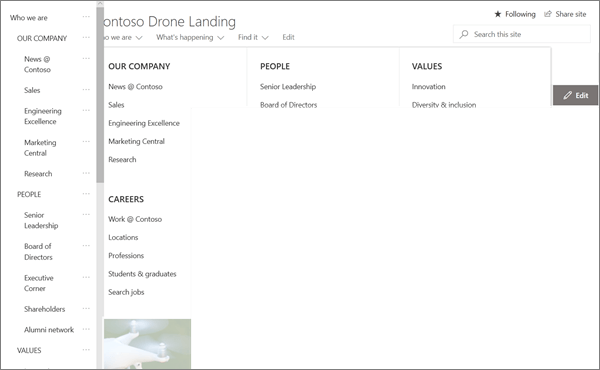Open ellipsis menu for Shareholders sidebar item
The height and width of the screenshot is (370, 600).
tap(86, 308)
